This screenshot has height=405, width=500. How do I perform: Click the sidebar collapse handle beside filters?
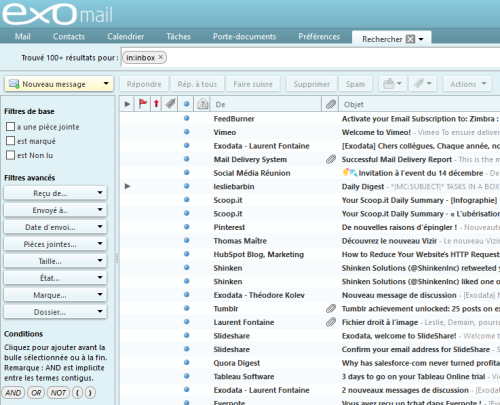[117, 258]
